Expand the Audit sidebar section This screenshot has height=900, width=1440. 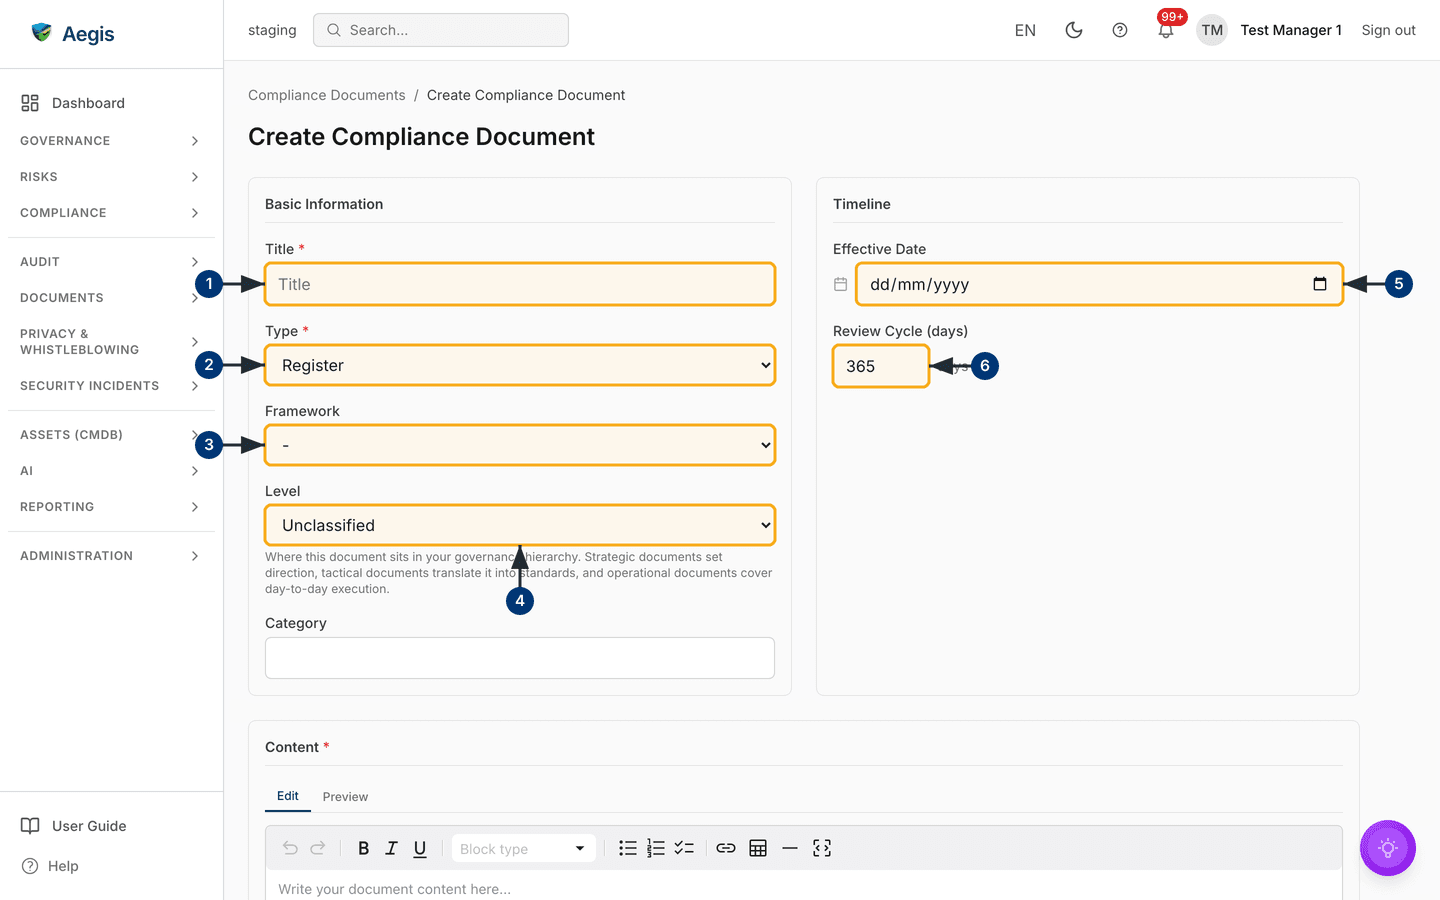[x=111, y=262]
